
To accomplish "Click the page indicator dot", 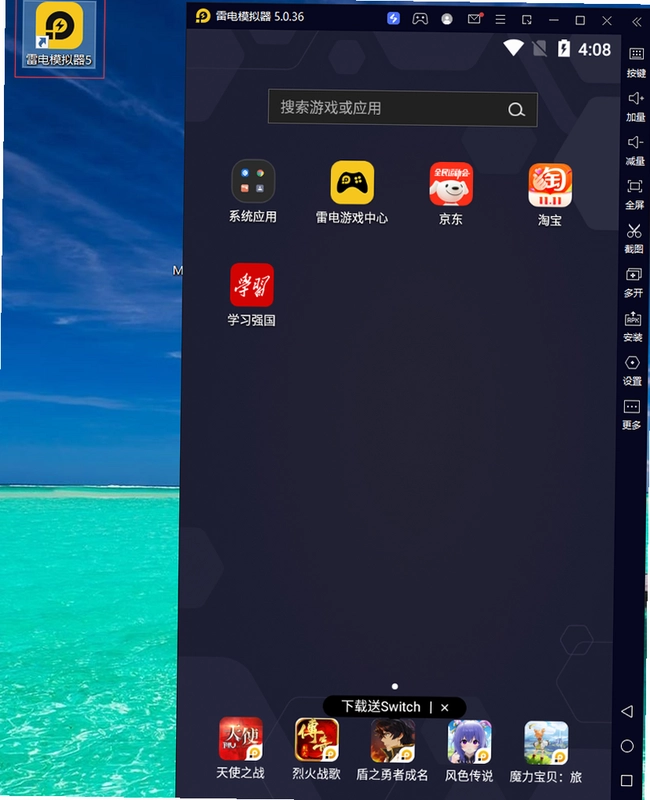I will click(x=395, y=686).
